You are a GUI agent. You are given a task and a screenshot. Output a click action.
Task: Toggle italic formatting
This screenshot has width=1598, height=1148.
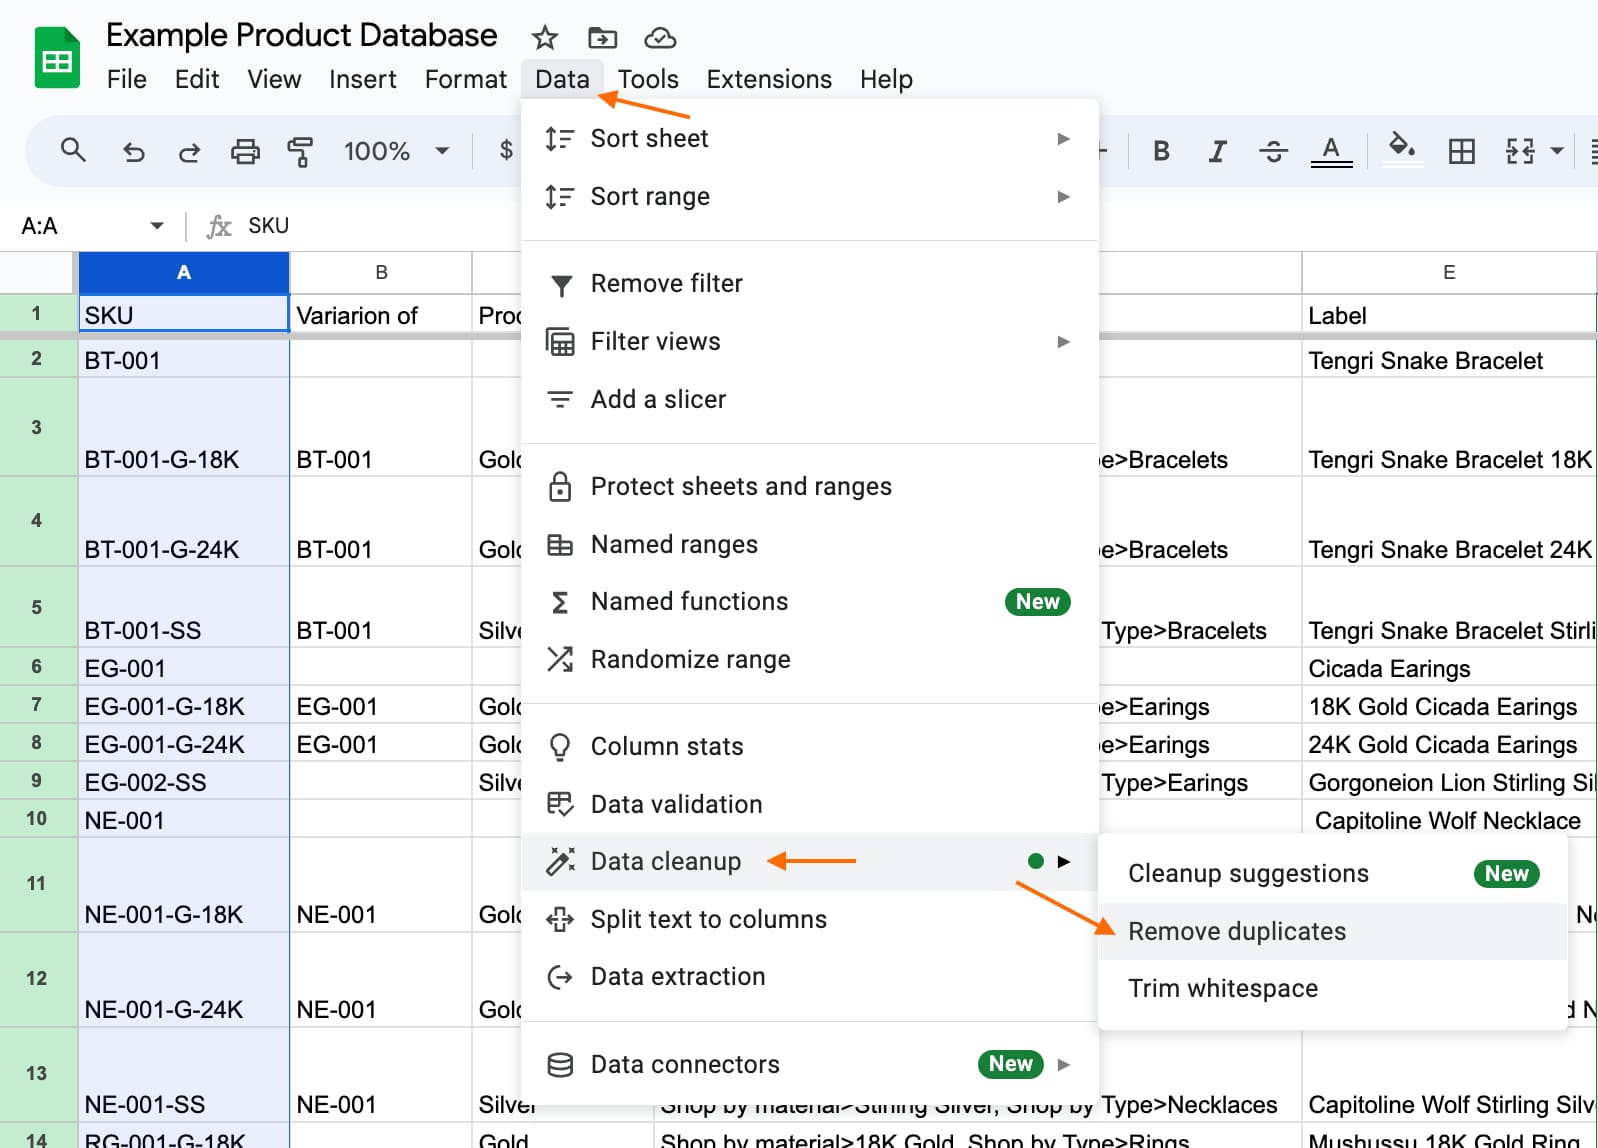(x=1217, y=151)
